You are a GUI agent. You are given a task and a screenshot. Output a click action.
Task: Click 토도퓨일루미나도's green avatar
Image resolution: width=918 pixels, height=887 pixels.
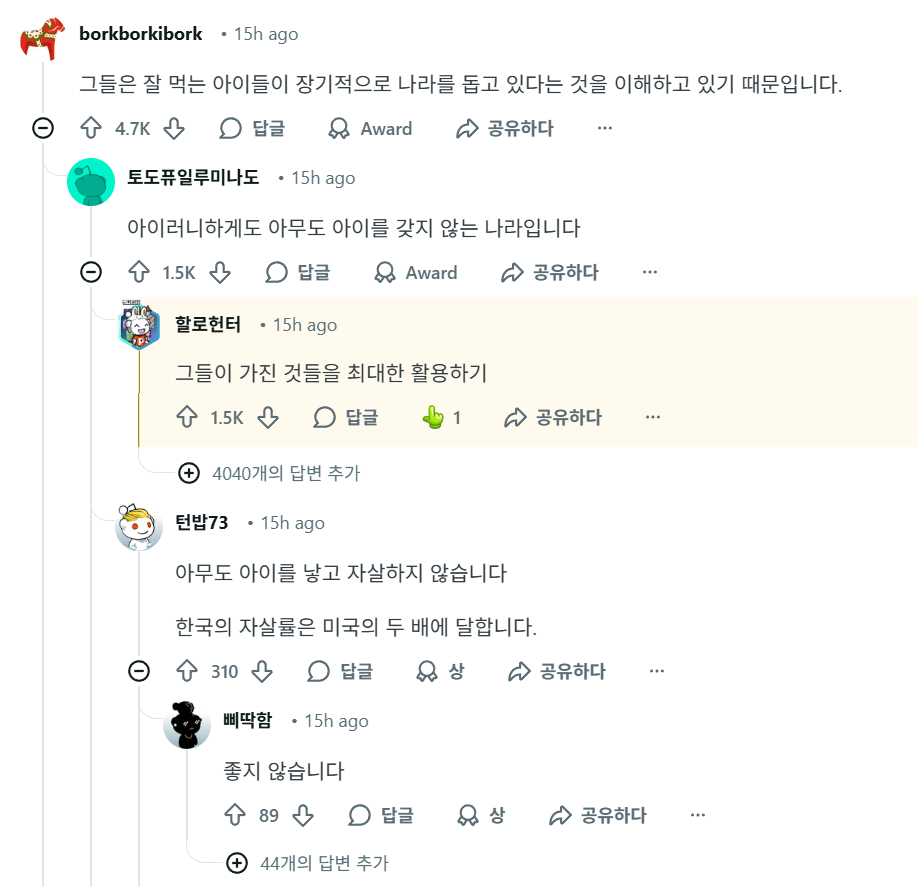[x=91, y=183]
